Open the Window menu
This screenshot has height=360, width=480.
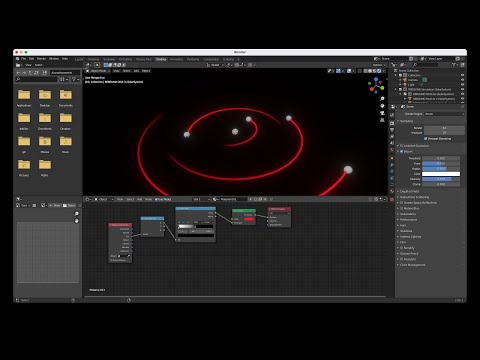point(54,59)
